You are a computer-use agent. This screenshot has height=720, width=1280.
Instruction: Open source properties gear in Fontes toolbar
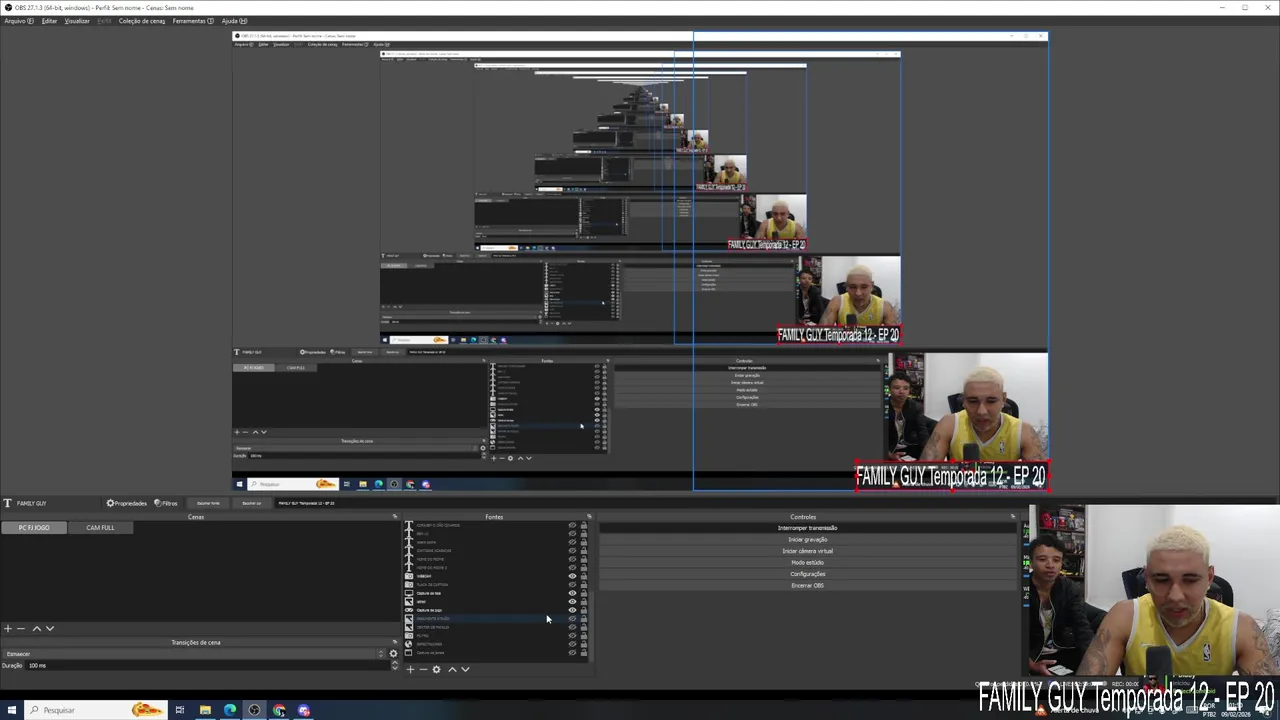(436, 669)
